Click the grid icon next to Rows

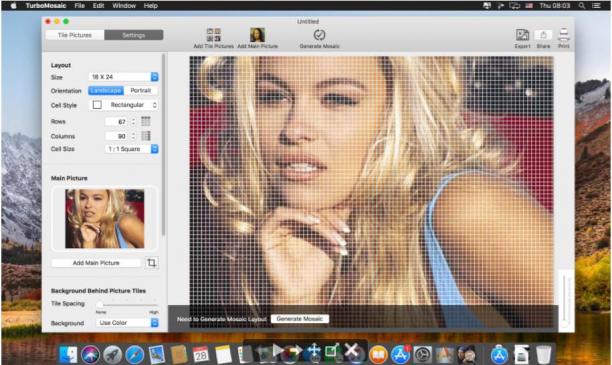click(146, 121)
